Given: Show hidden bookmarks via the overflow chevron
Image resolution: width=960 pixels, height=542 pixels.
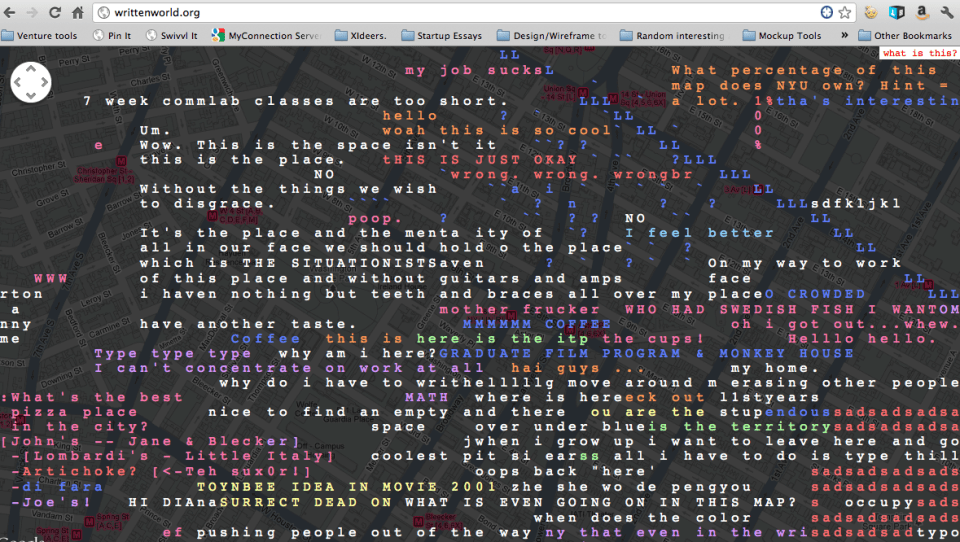Looking at the screenshot, I should point(844,36).
